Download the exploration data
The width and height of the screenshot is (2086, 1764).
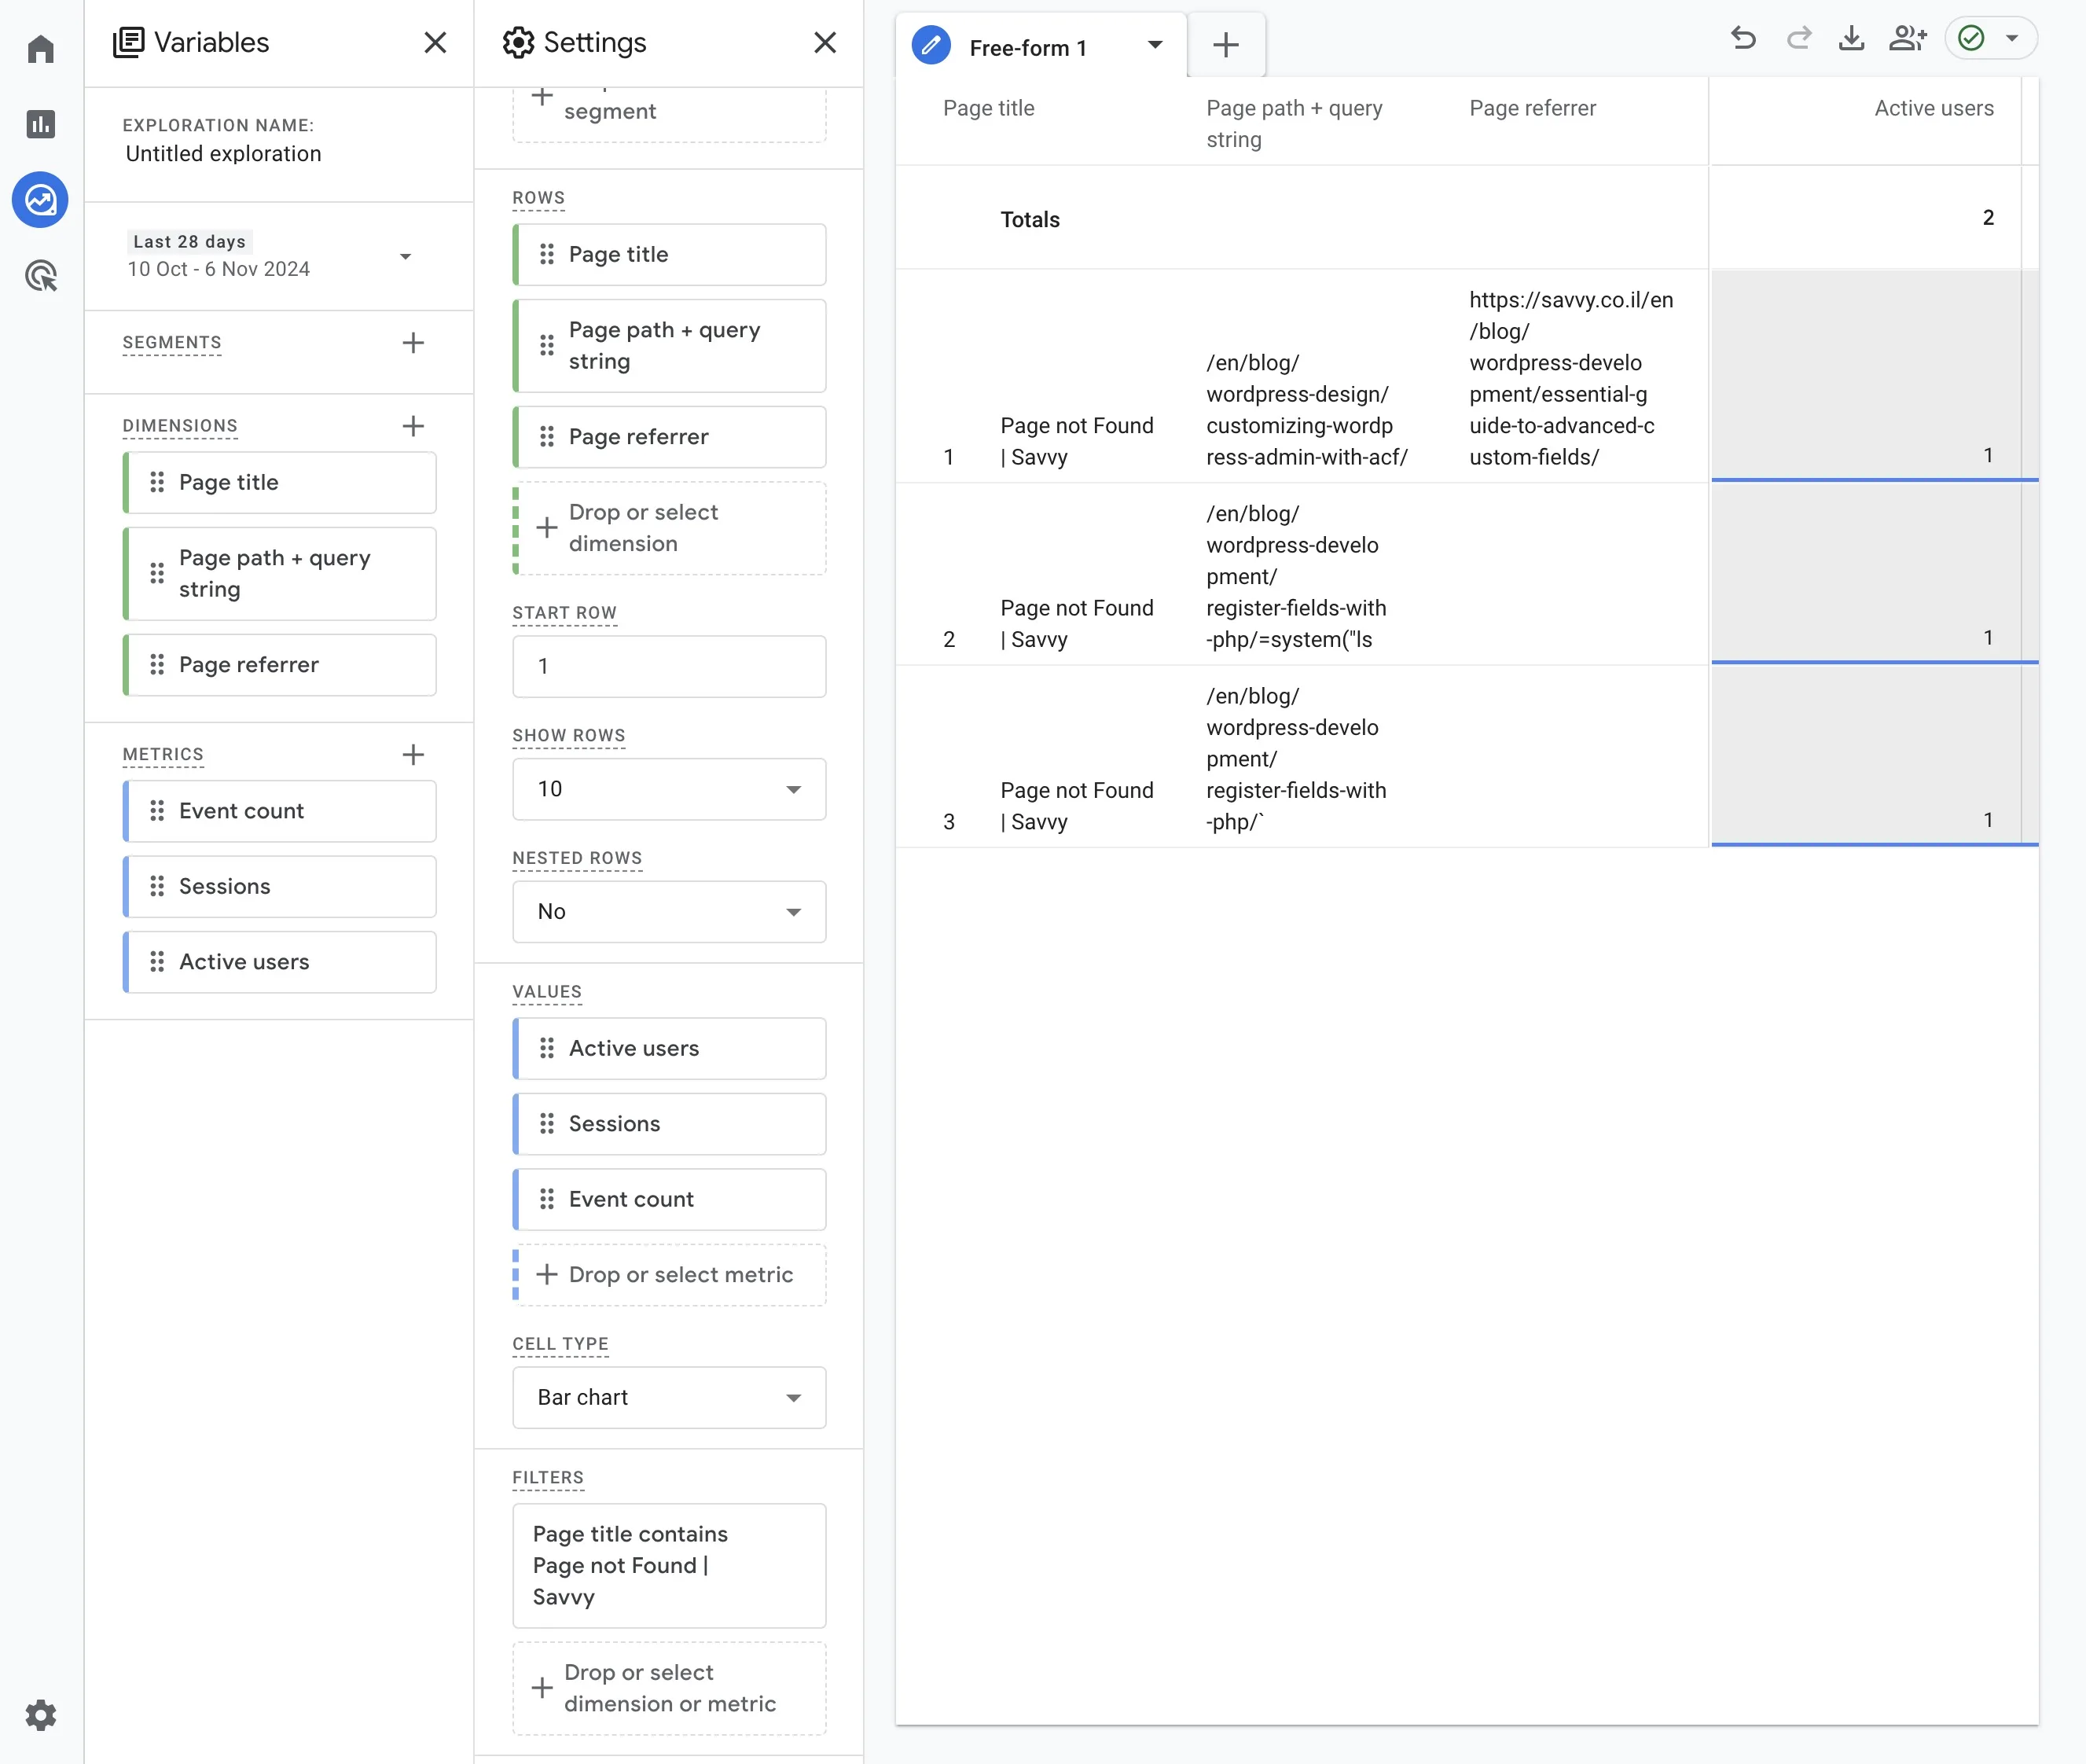point(1852,38)
